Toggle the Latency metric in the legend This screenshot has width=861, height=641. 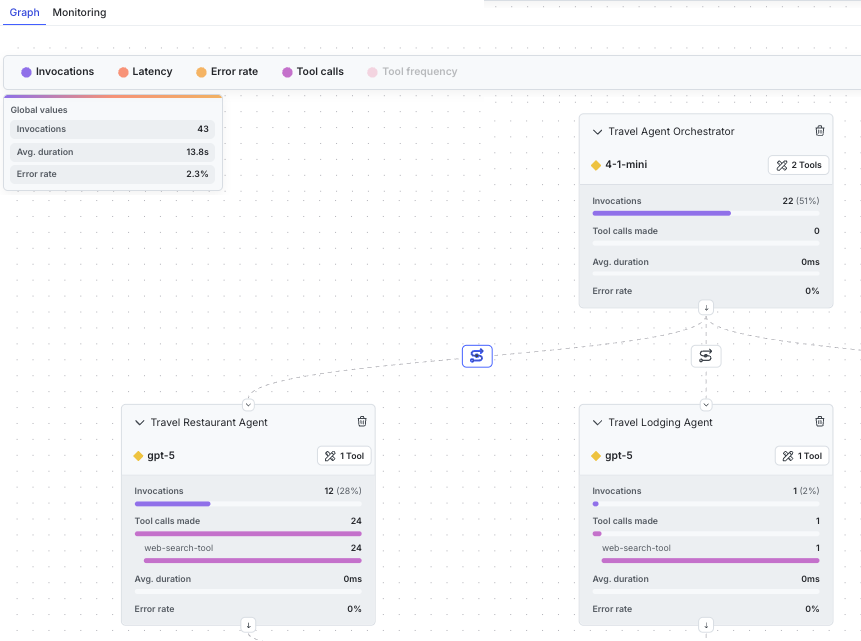(145, 71)
